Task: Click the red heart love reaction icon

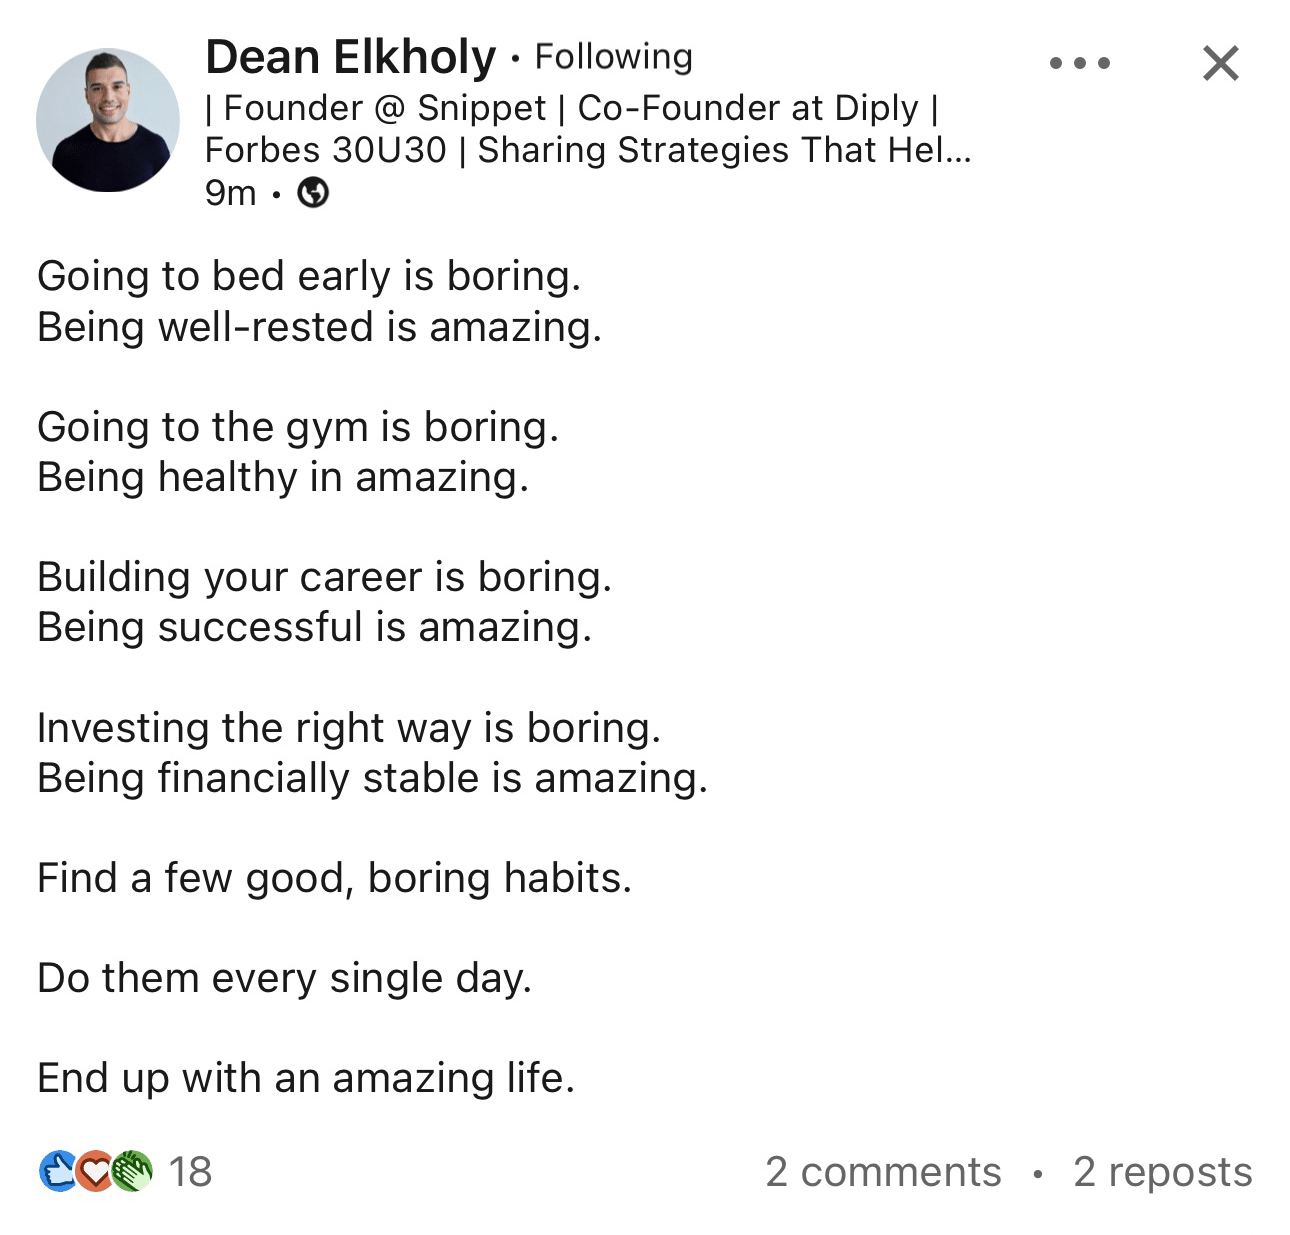Action: [95, 1171]
